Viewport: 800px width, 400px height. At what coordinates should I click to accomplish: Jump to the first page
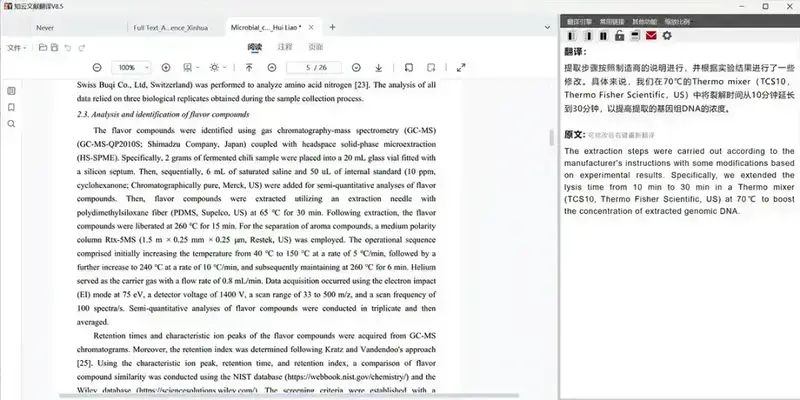[x=249, y=67]
